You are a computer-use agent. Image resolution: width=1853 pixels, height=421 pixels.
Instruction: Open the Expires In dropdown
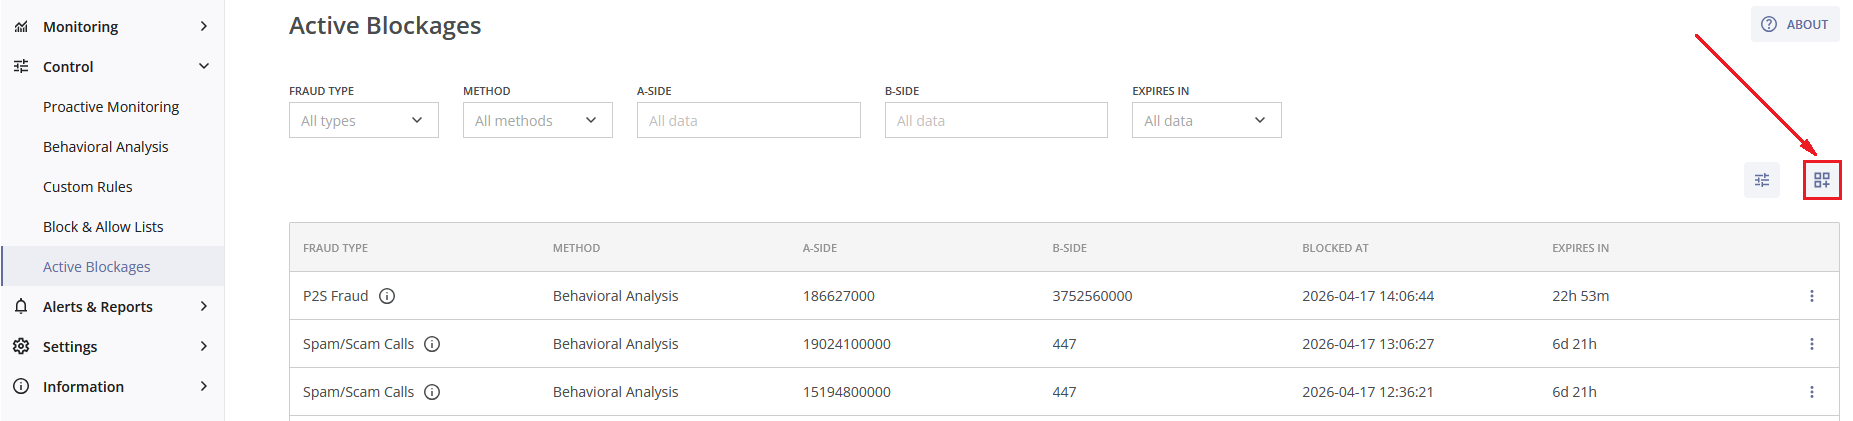pos(1207,120)
